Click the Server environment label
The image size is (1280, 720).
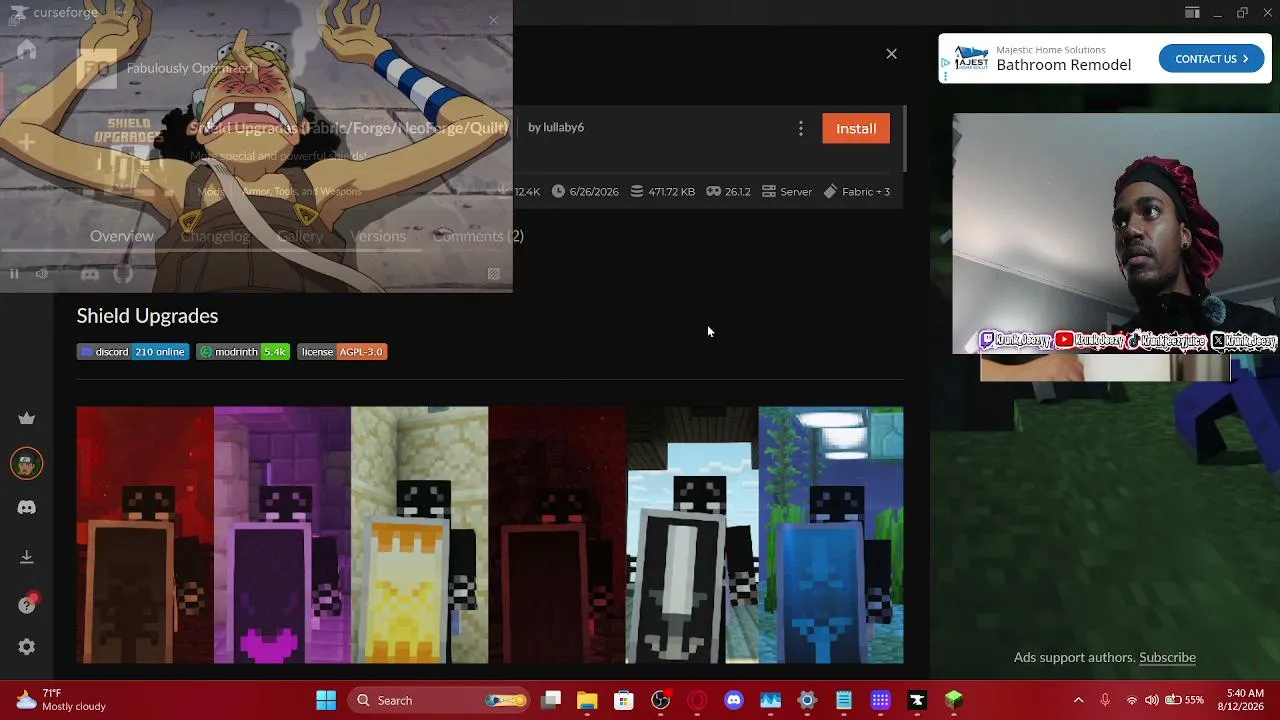tap(787, 192)
